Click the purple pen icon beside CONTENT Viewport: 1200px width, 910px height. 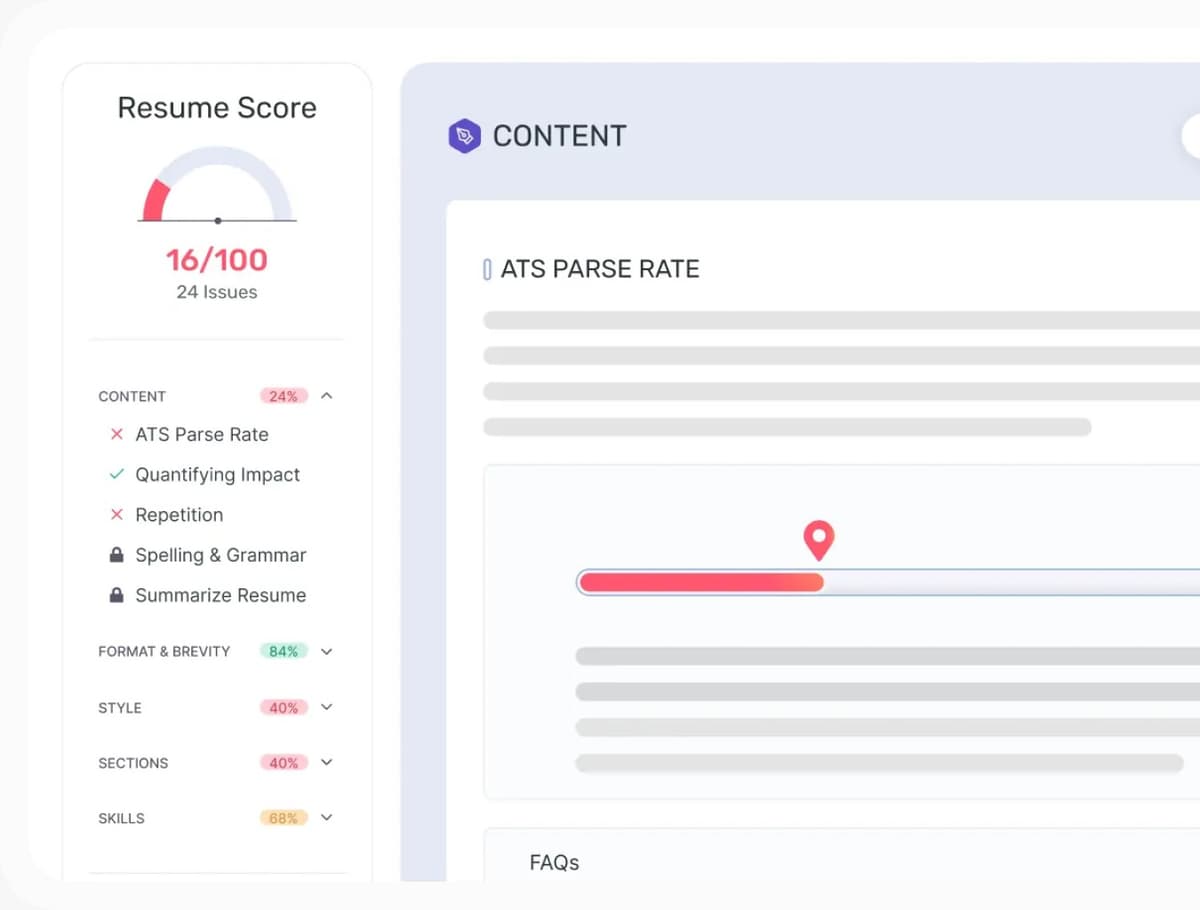click(464, 136)
